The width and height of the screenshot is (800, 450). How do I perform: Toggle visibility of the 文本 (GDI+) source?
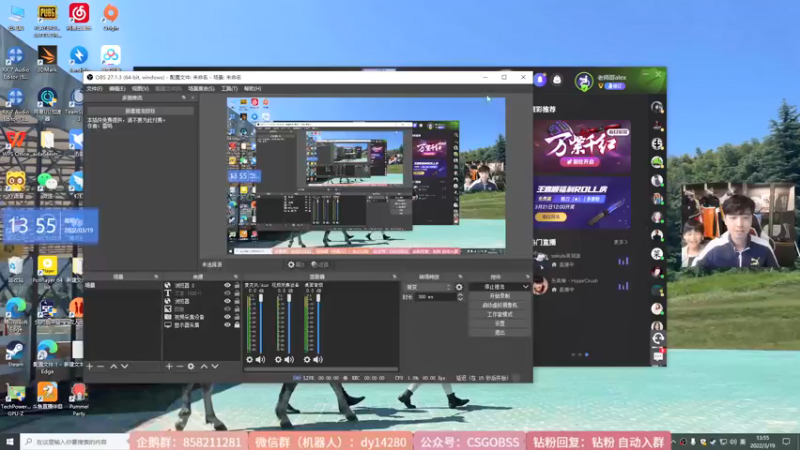point(227,293)
